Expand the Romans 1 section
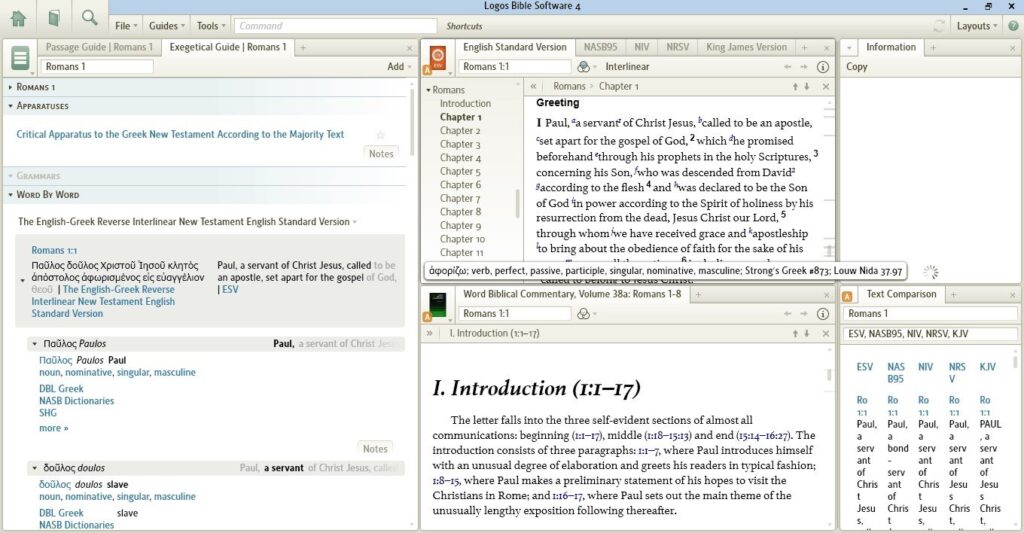1024x533 pixels. tap(10, 87)
